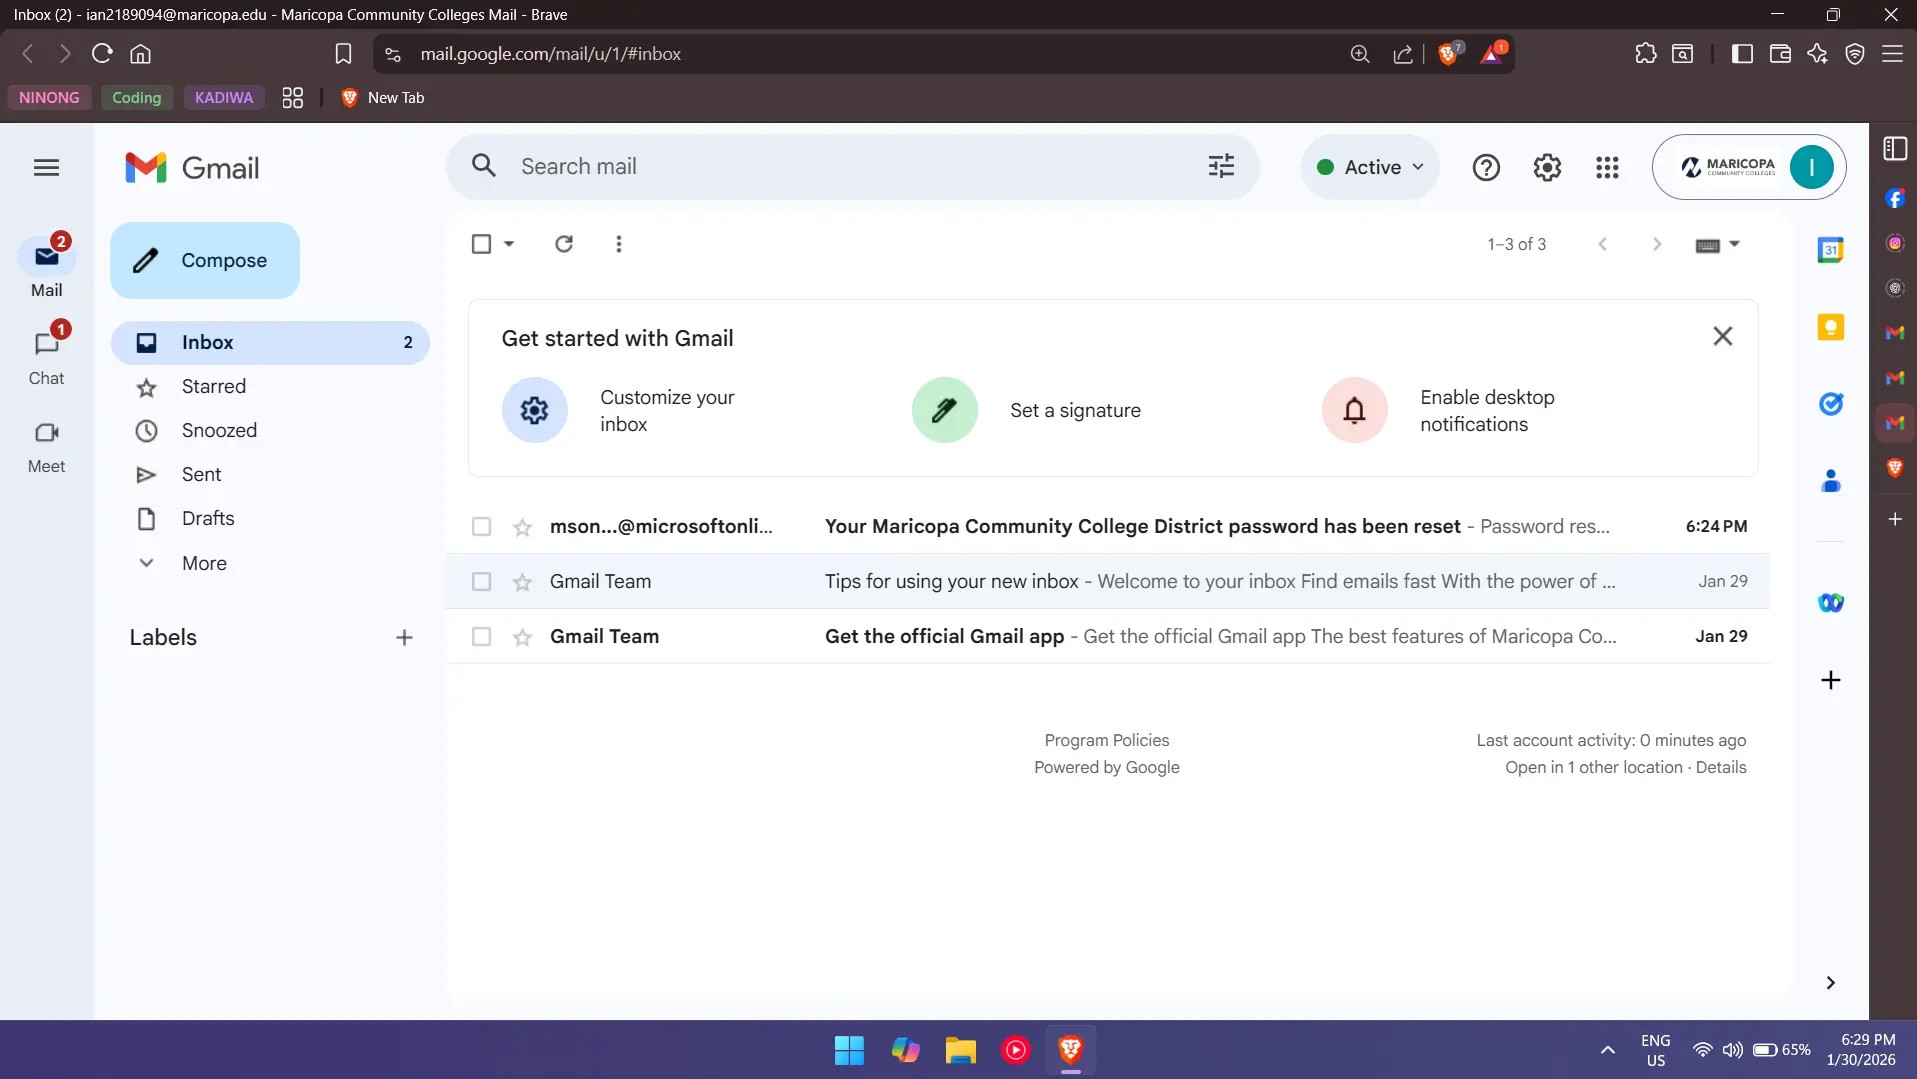
Task: Open Google Keep side panel icon
Action: coord(1831,327)
